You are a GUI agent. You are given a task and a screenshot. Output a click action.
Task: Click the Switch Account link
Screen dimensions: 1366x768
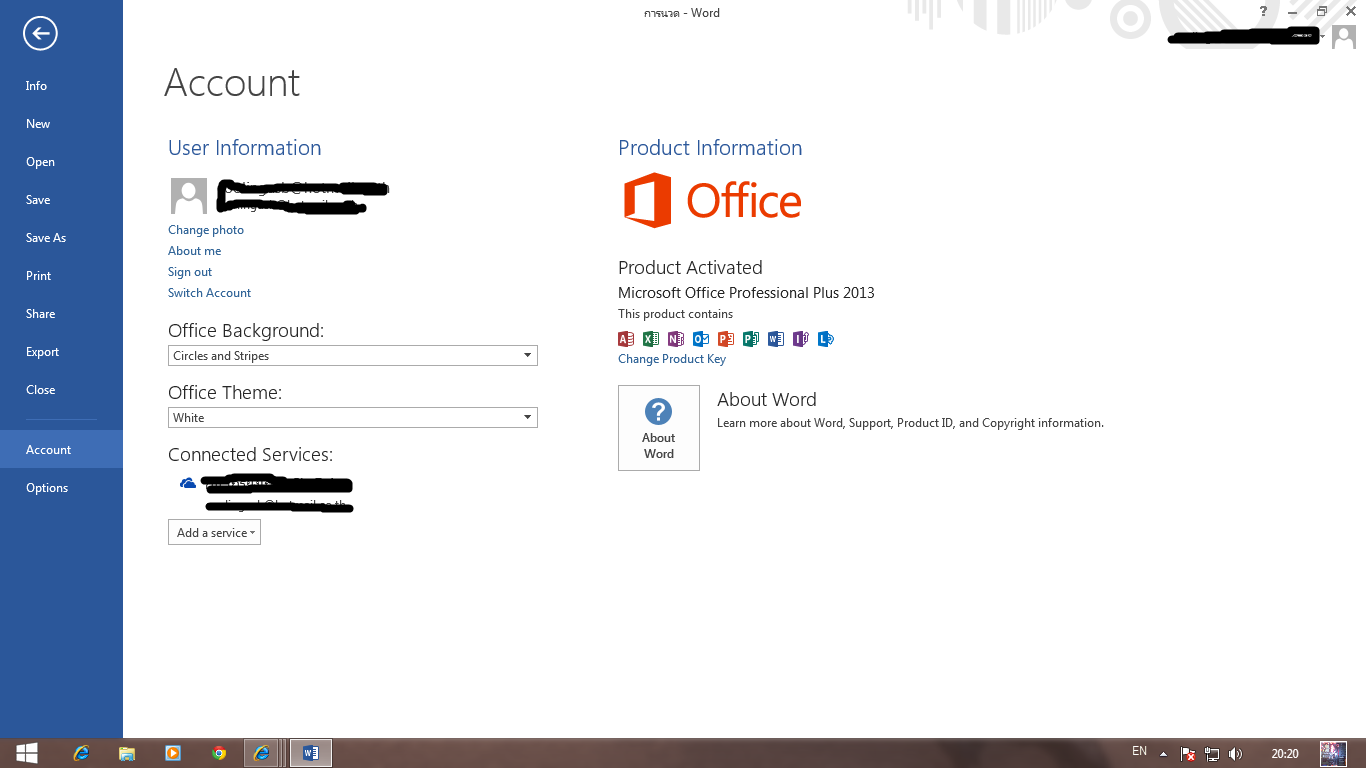pos(209,293)
